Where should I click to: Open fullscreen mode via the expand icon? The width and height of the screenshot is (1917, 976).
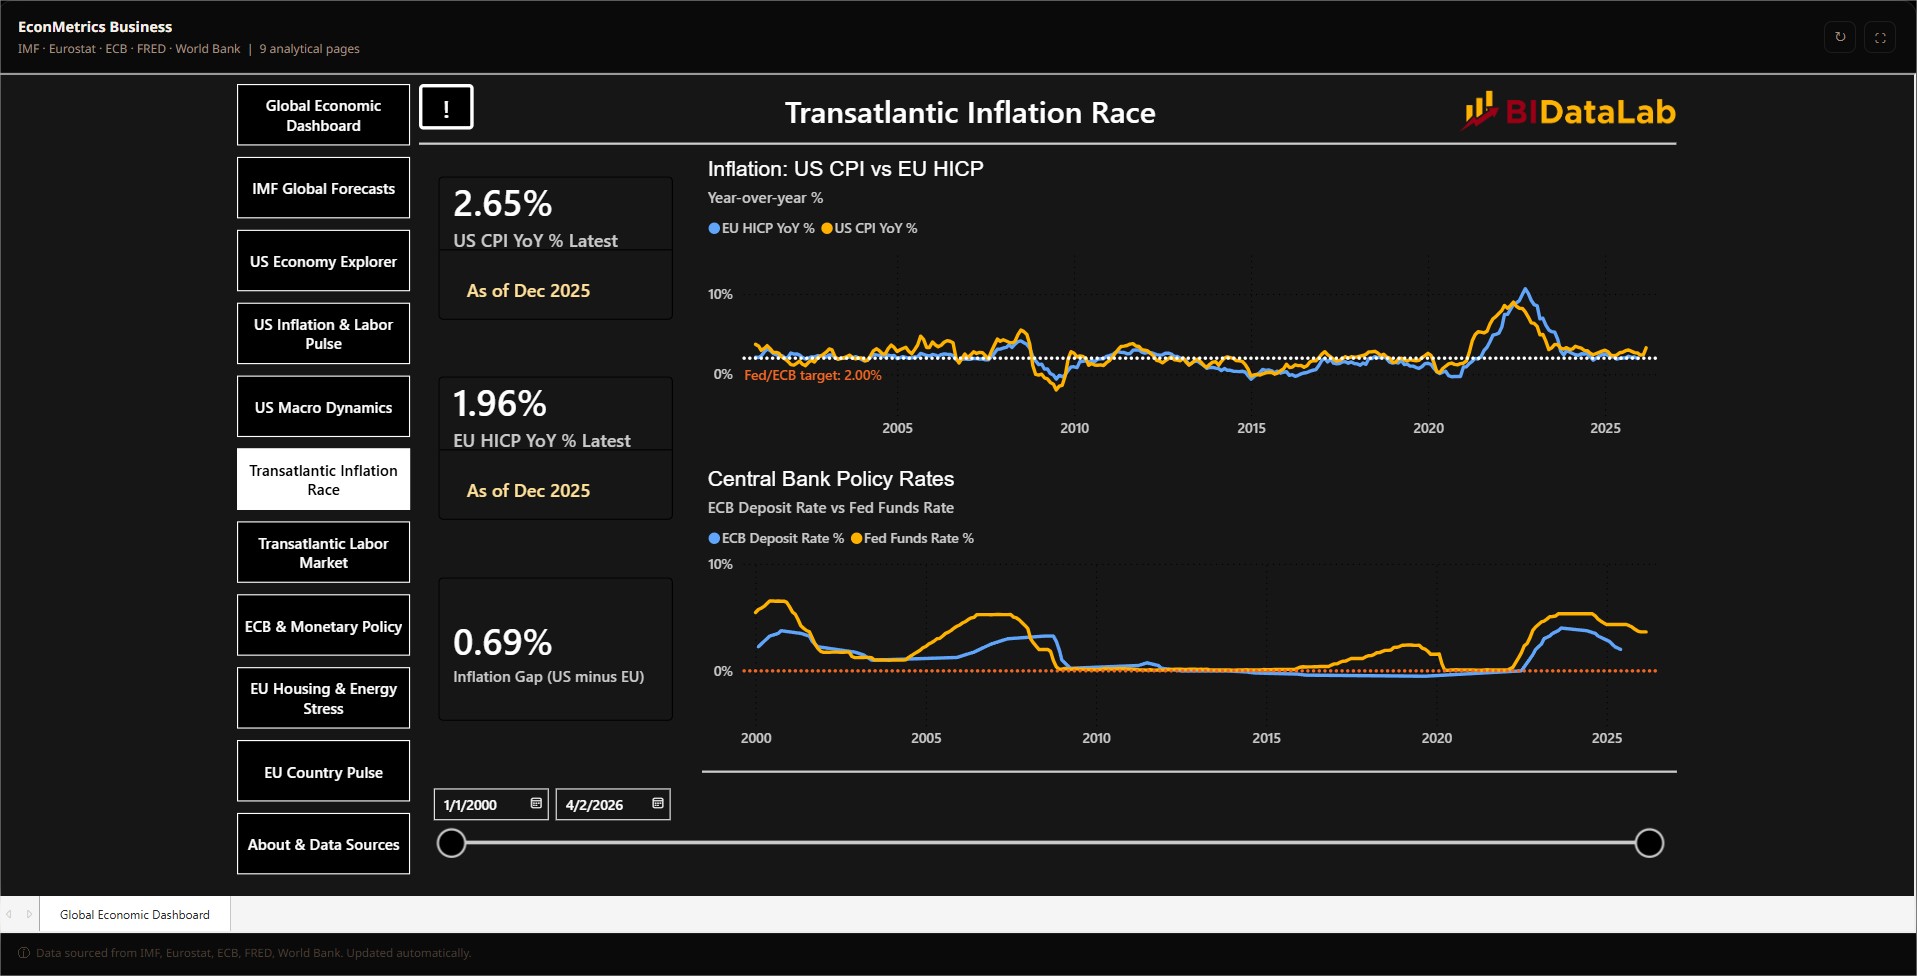coord(1880,37)
